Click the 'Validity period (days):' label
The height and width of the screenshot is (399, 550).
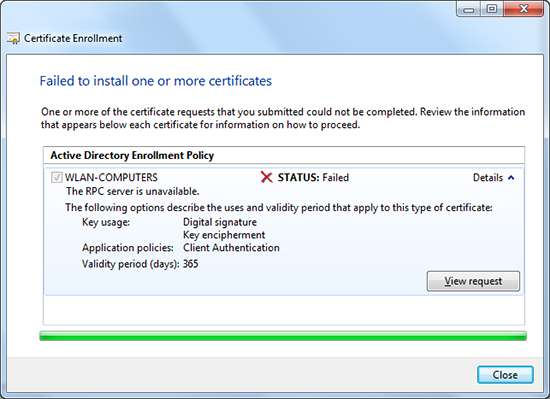click(x=131, y=264)
